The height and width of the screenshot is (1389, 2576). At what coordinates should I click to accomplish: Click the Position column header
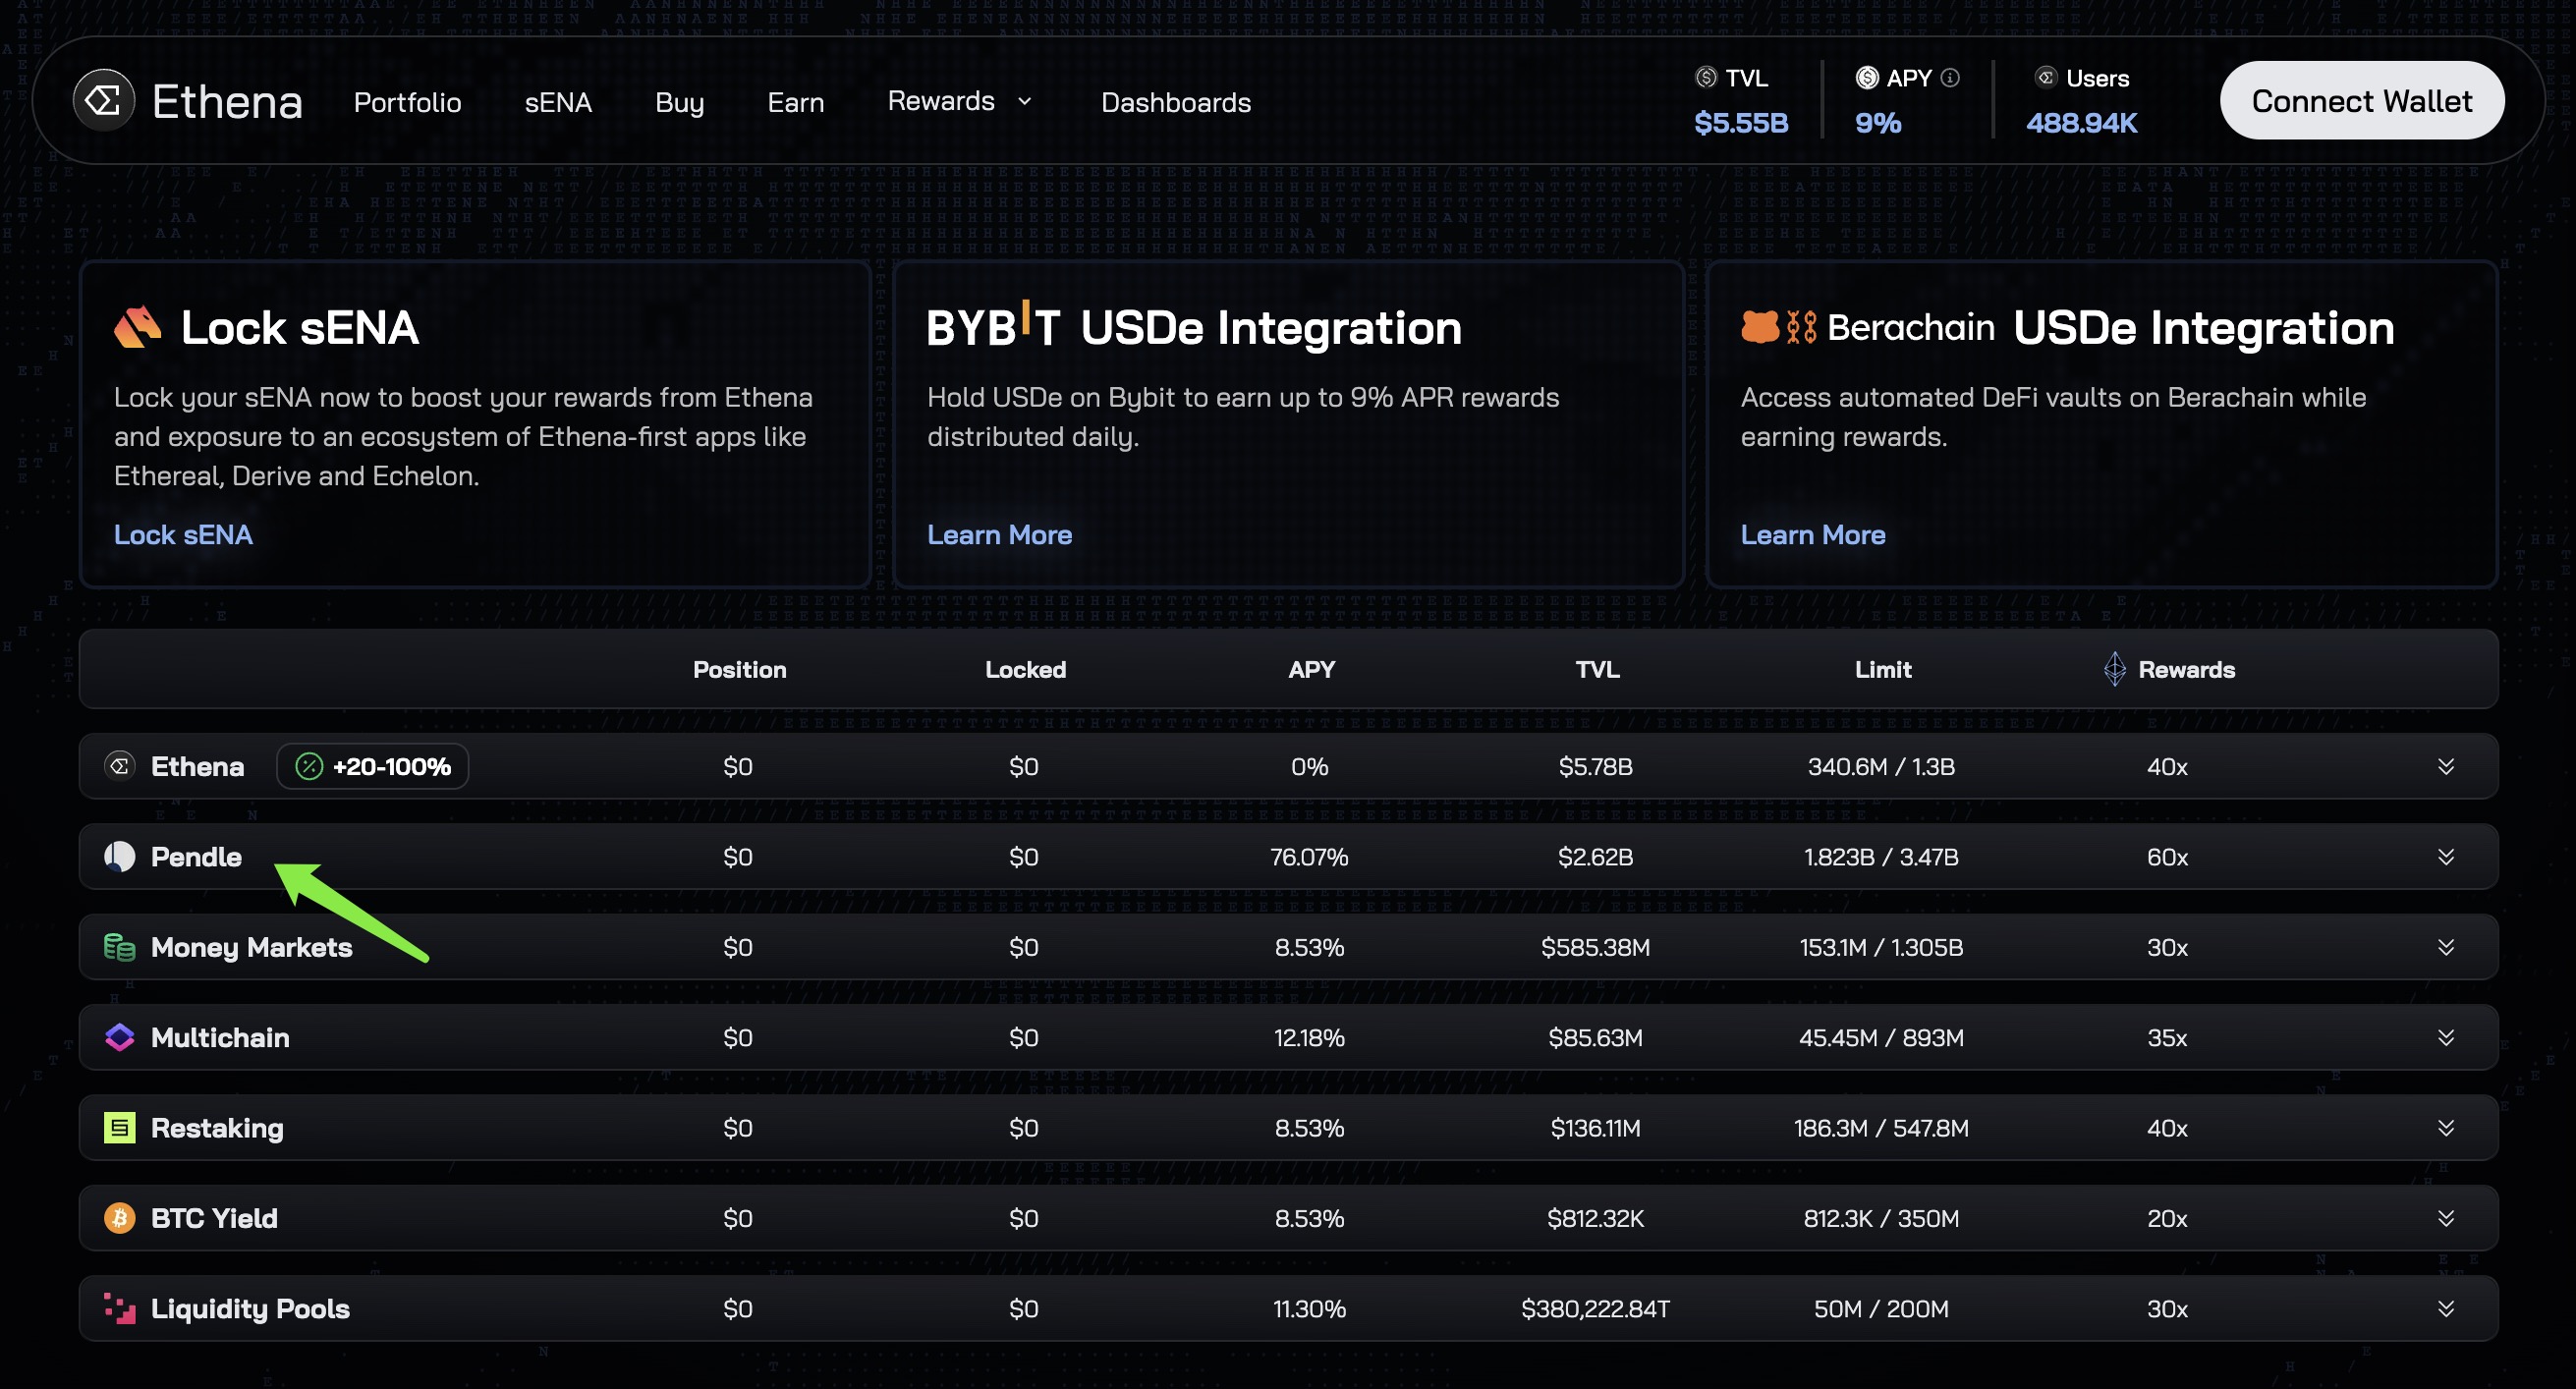[739, 669]
